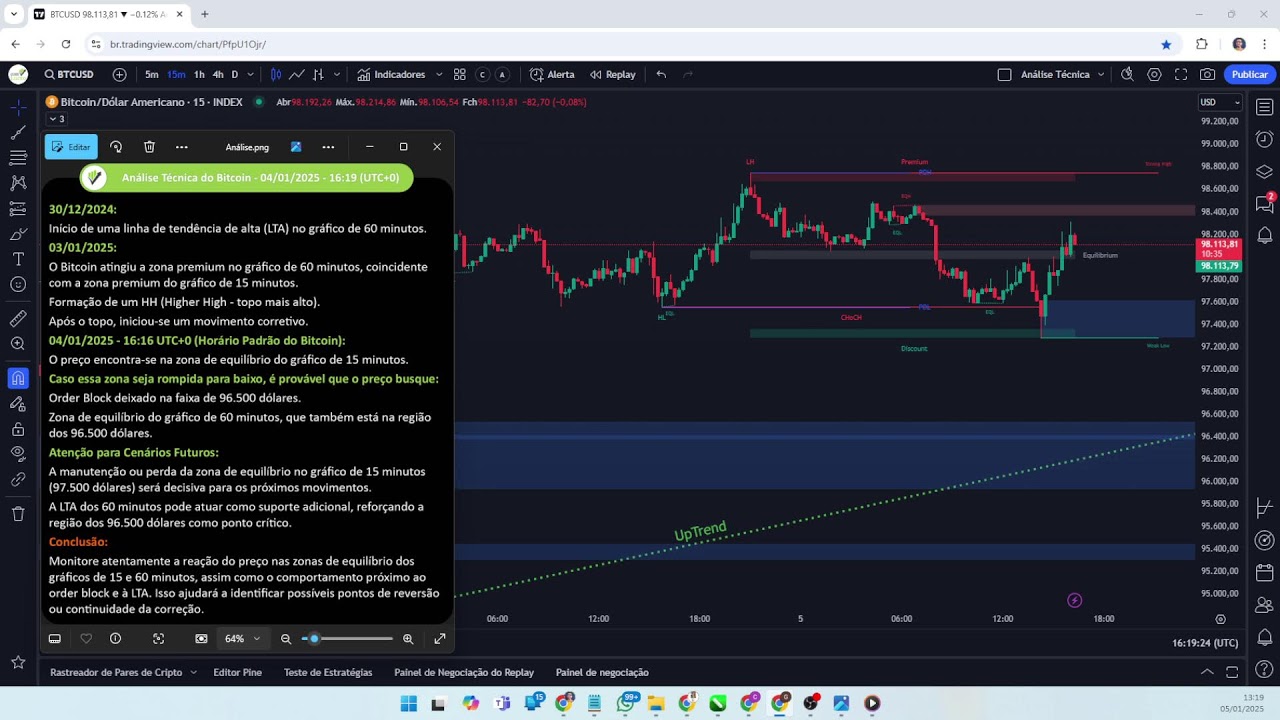Remove drawings using the trash icon
Screen dimensions: 1280x720
[x=17, y=514]
